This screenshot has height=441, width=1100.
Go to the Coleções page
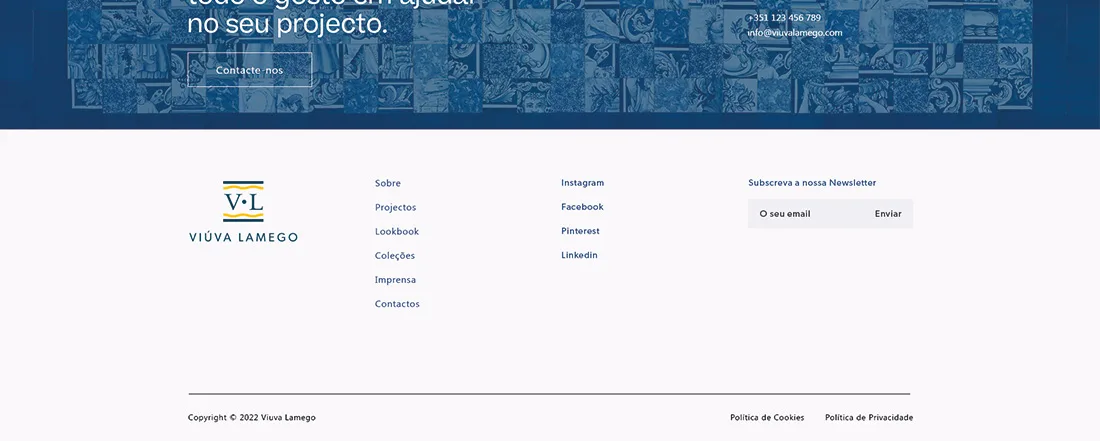pyautogui.click(x=394, y=256)
